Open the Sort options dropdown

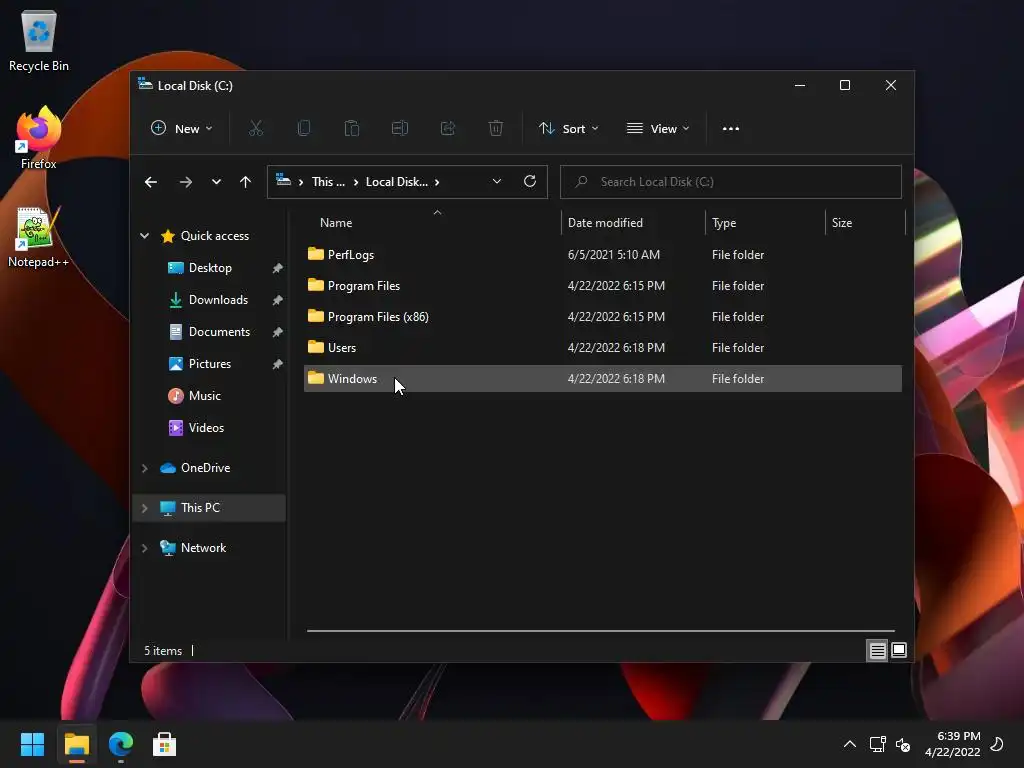[568, 129]
